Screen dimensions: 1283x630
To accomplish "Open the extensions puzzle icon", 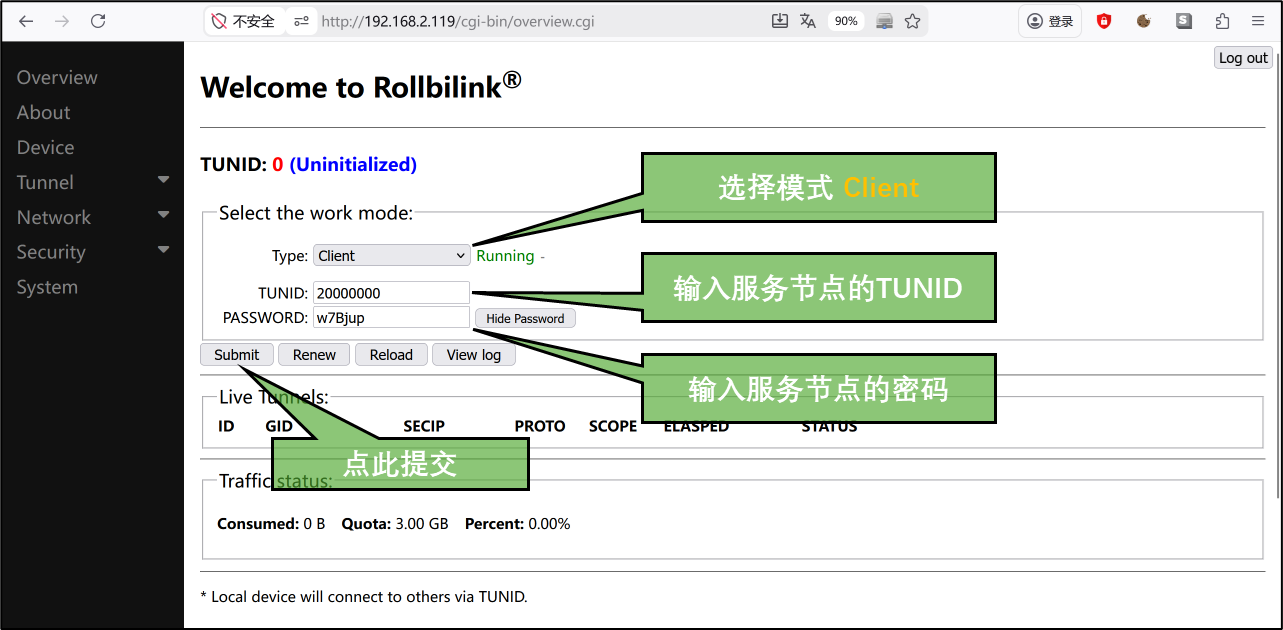I will coord(1222,21).
